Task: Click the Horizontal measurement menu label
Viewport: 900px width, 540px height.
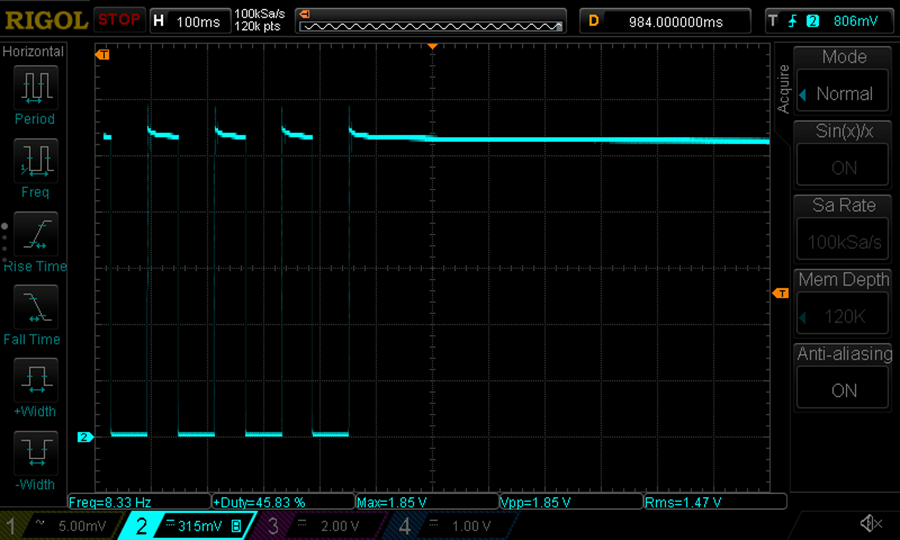Action: coord(33,52)
